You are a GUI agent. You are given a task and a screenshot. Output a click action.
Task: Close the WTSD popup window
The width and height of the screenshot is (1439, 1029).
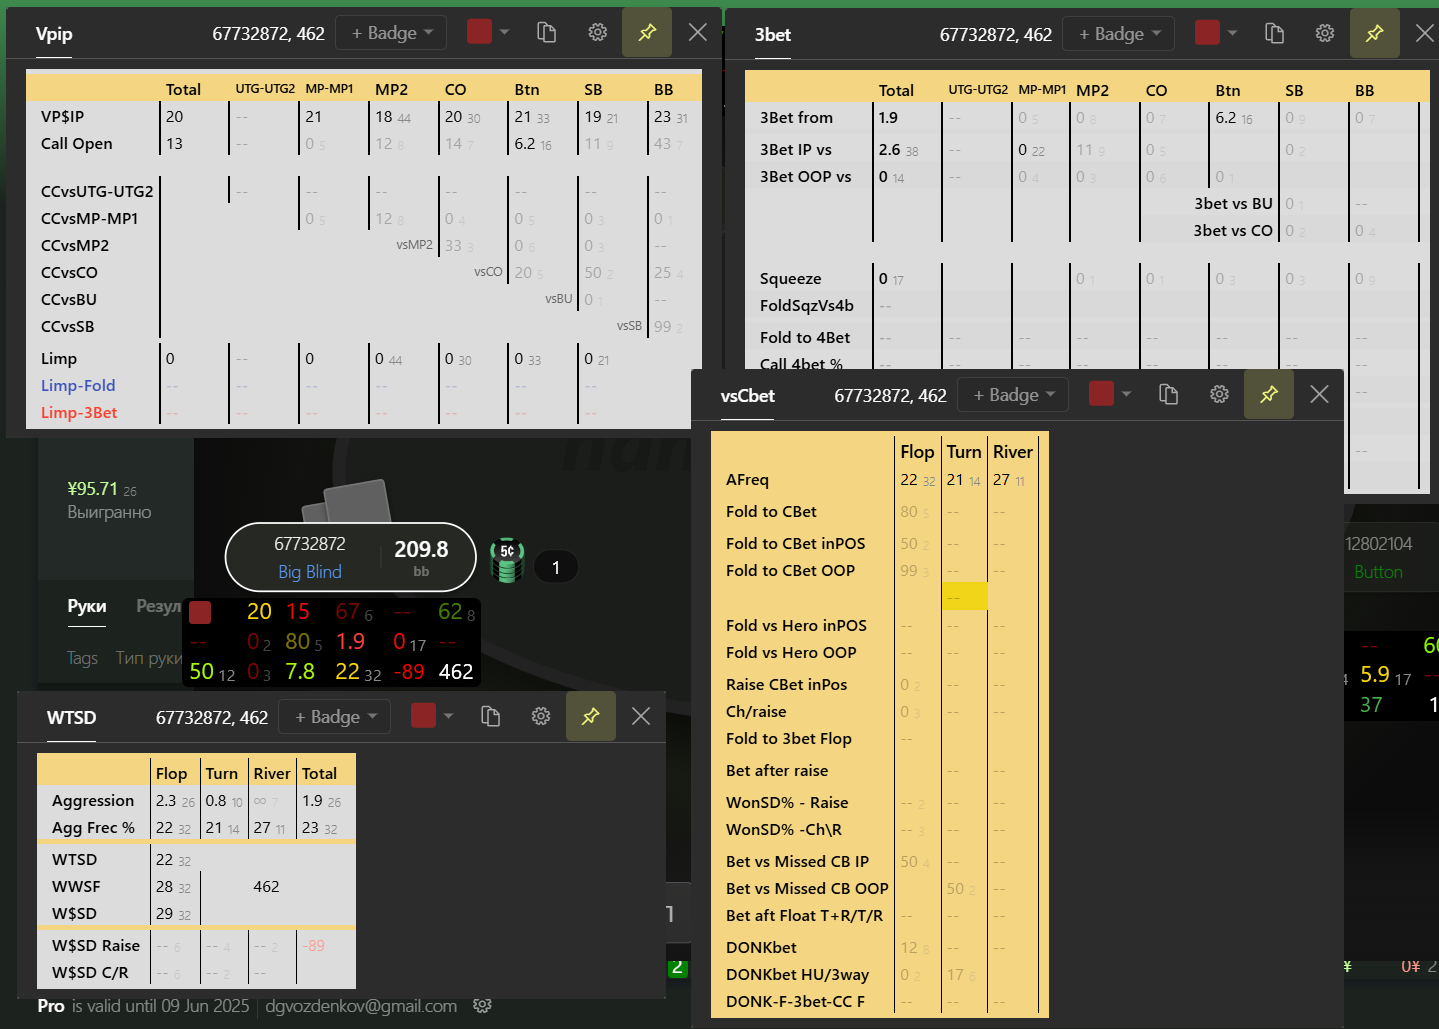(x=641, y=717)
